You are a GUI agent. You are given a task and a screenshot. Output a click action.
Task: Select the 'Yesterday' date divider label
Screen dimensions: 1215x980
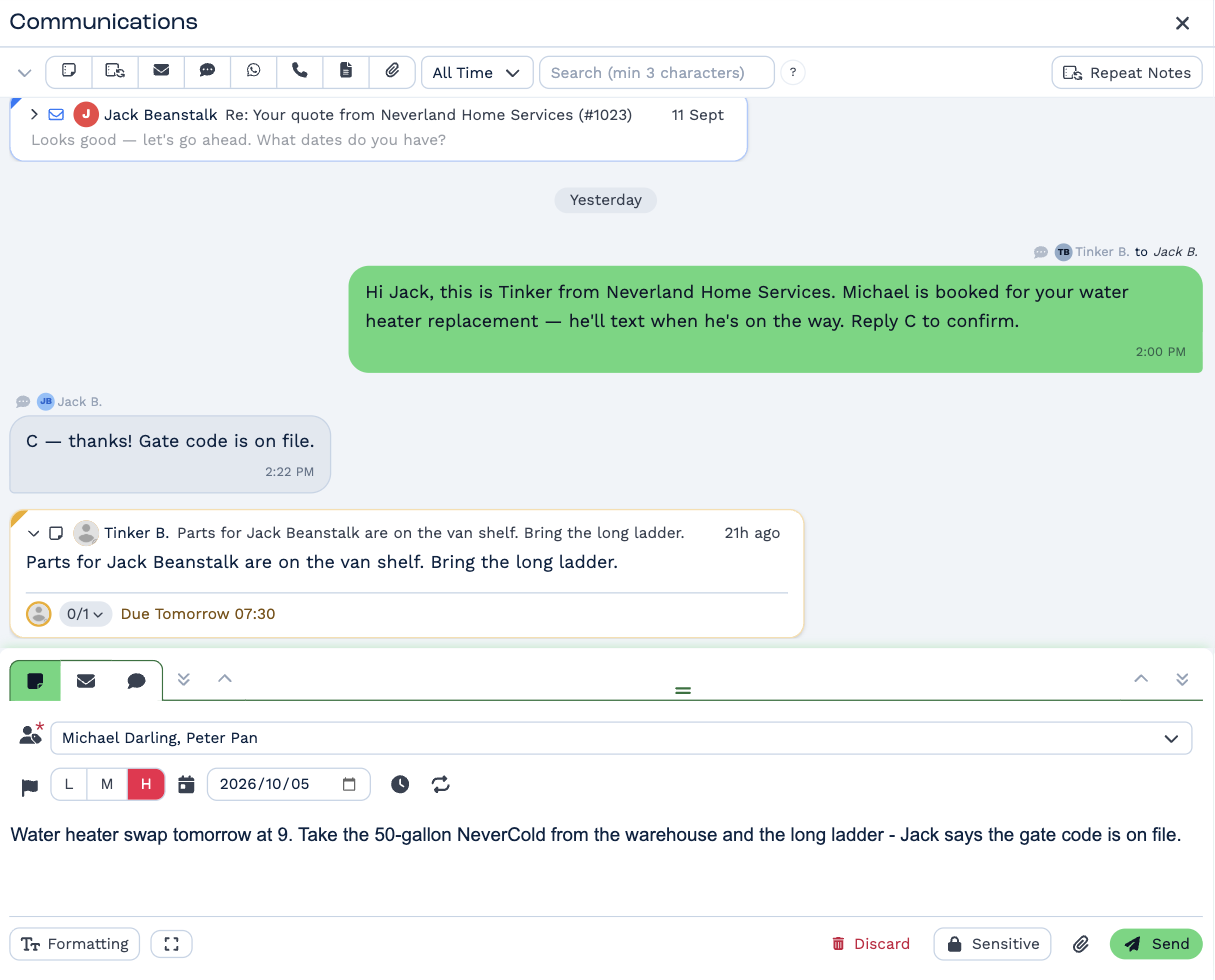pos(606,200)
